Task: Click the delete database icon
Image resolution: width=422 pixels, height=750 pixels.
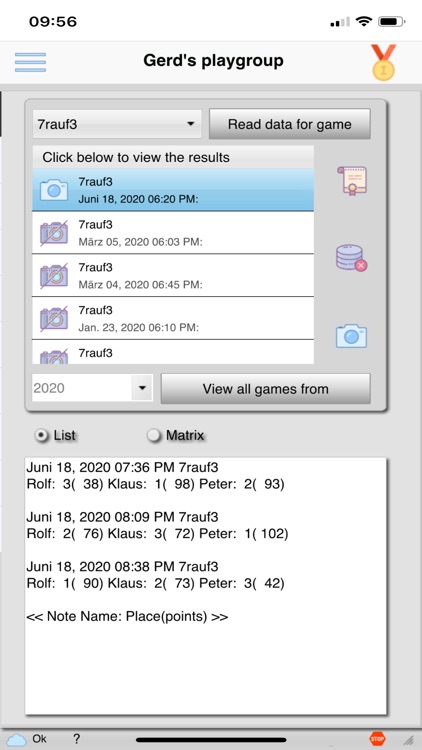Action: [351, 258]
